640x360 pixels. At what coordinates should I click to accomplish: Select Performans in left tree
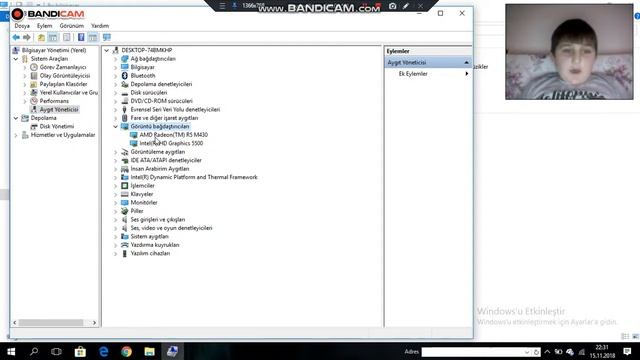[x=54, y=101]
